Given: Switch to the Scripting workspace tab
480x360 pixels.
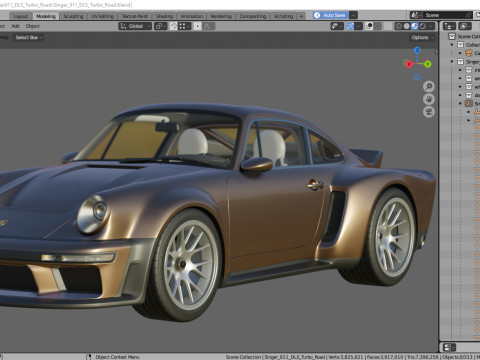Looking at the screenshot, I should (x=283, y=16).
